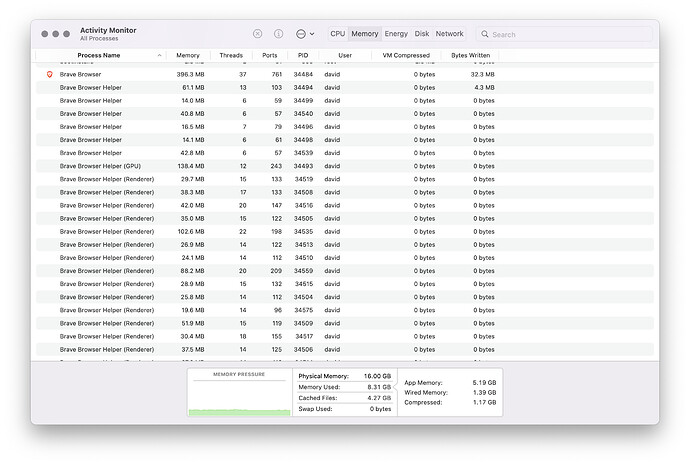
Task: Expand the action menu dropdown chevron
Action: coord(312,34)
